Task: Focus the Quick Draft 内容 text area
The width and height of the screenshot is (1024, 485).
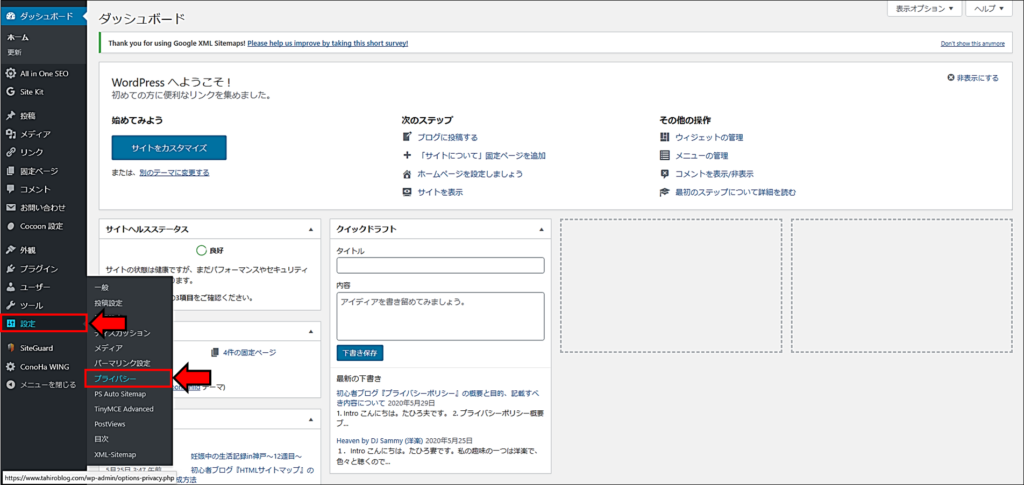Action: click(440, 316)
